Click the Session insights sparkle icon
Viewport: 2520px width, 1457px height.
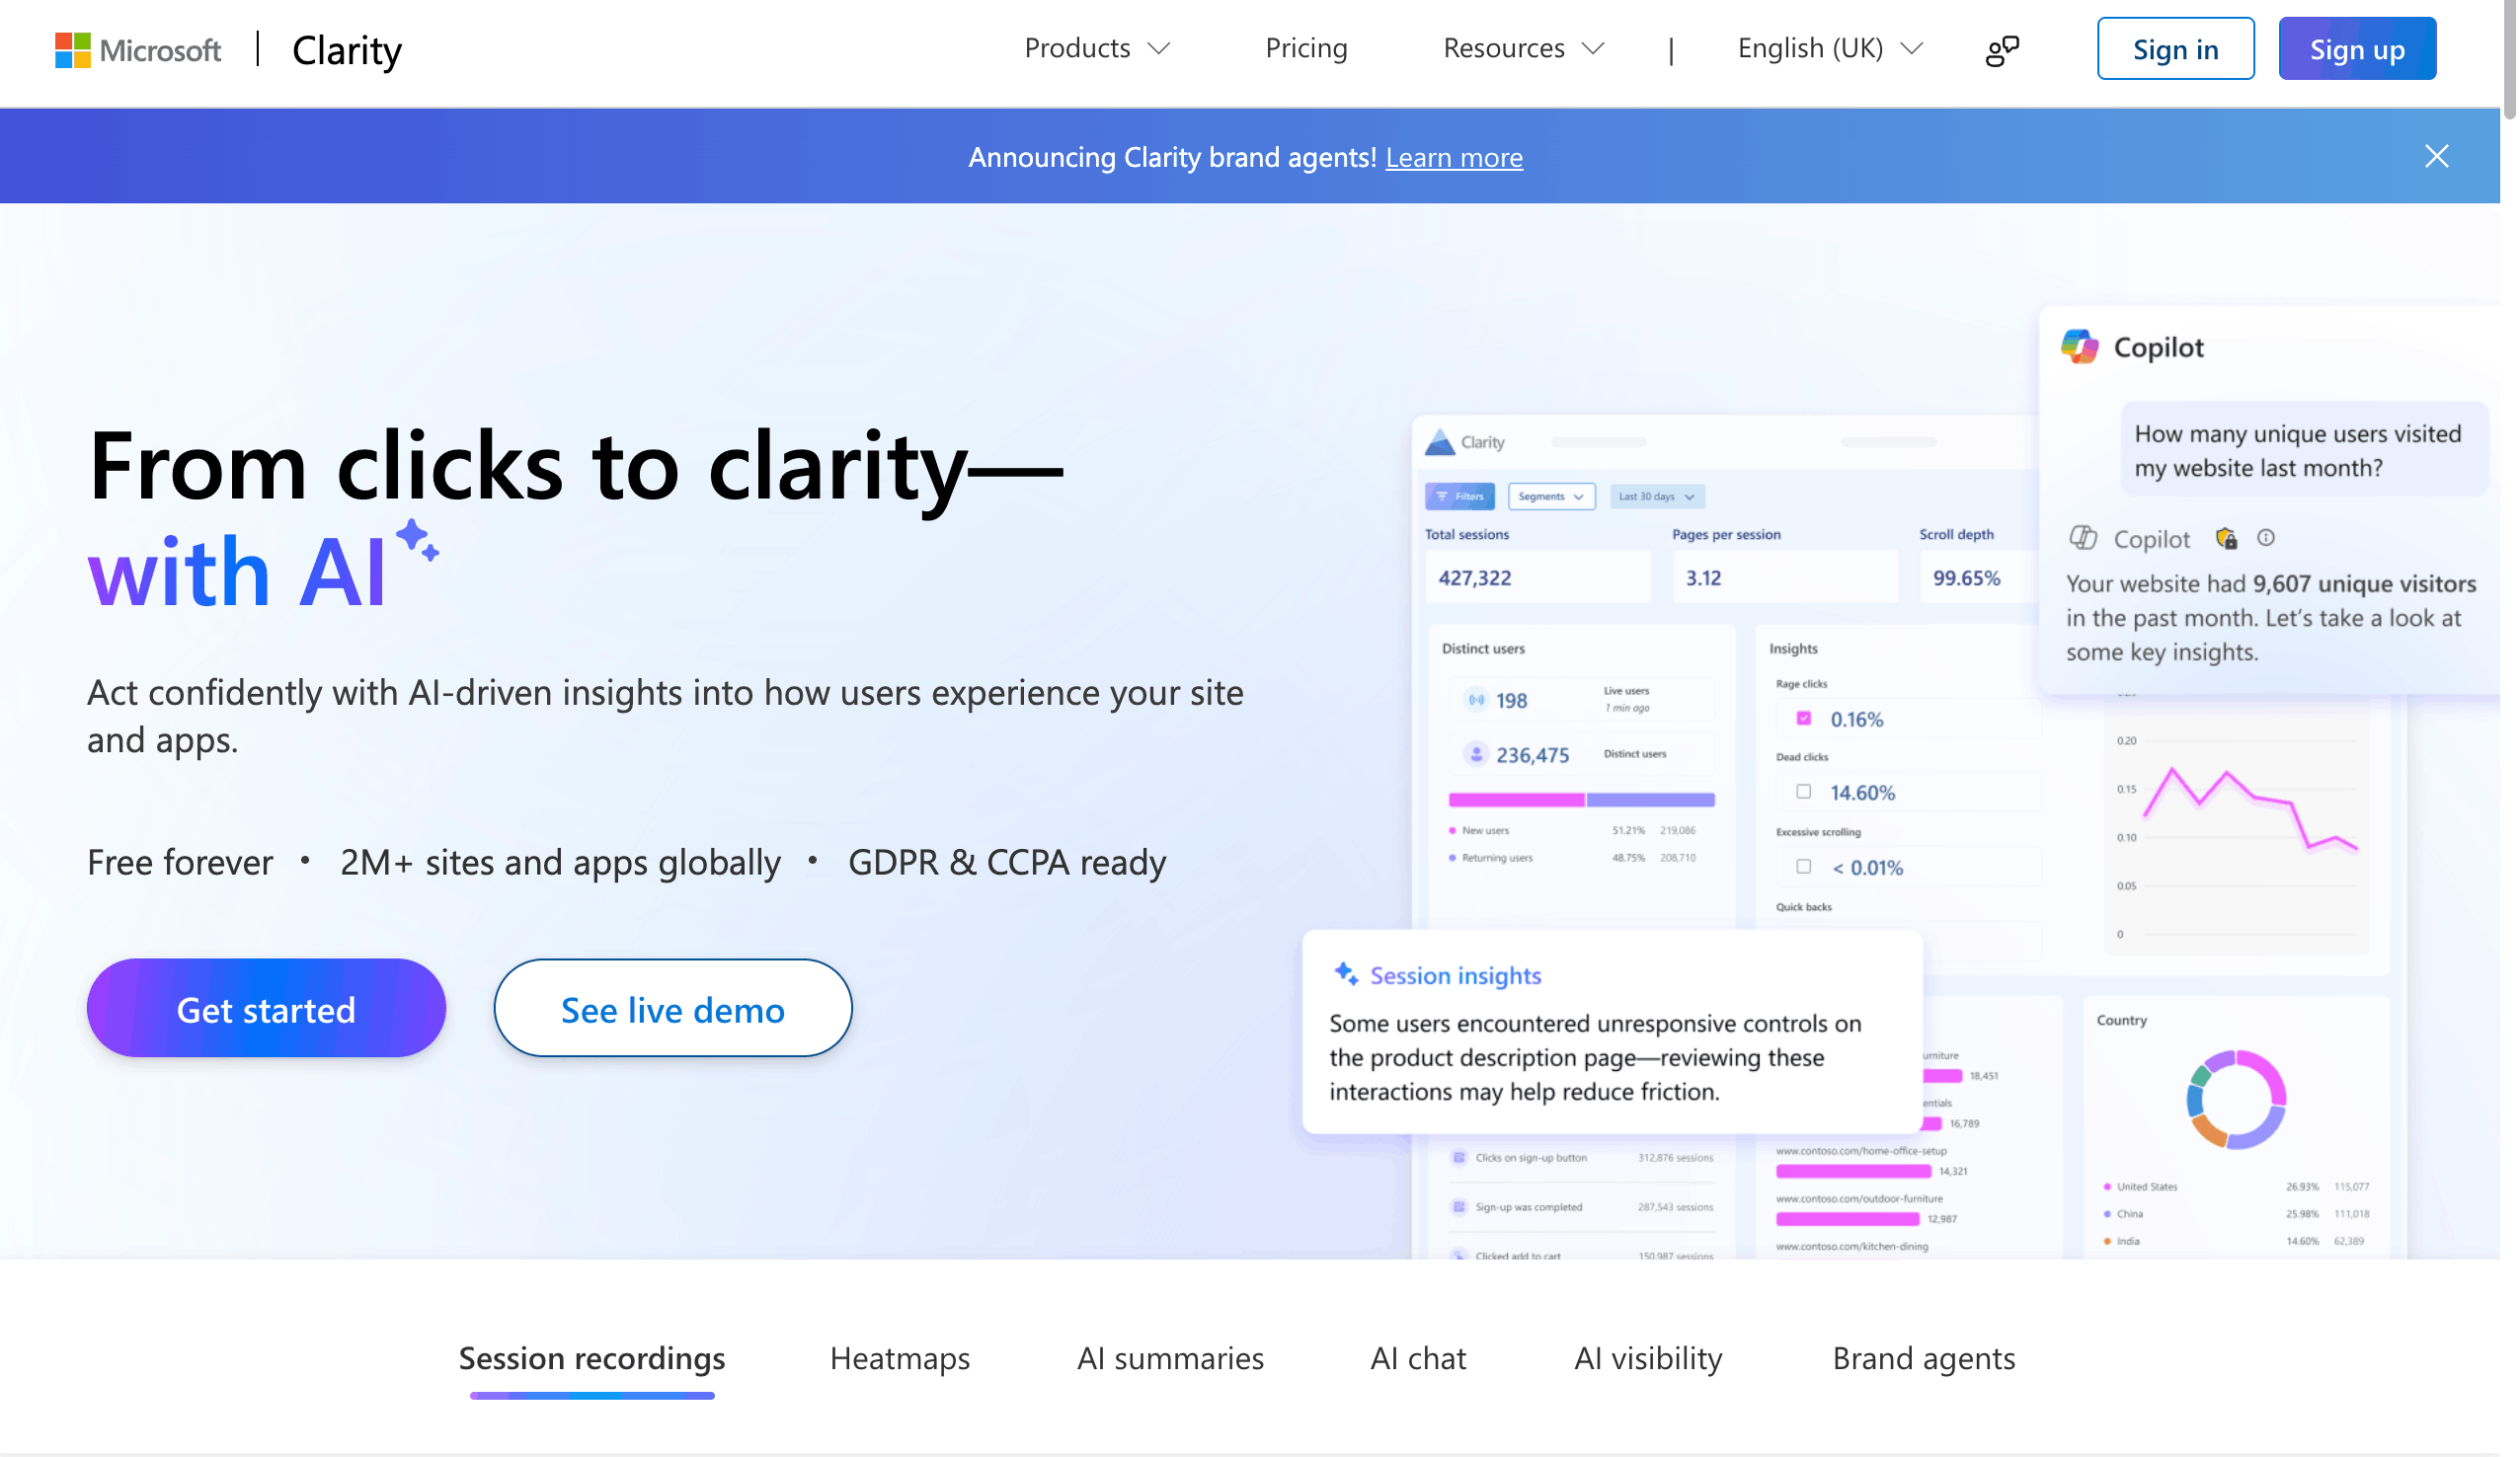pyautogui.click(x=1346, y=974)
